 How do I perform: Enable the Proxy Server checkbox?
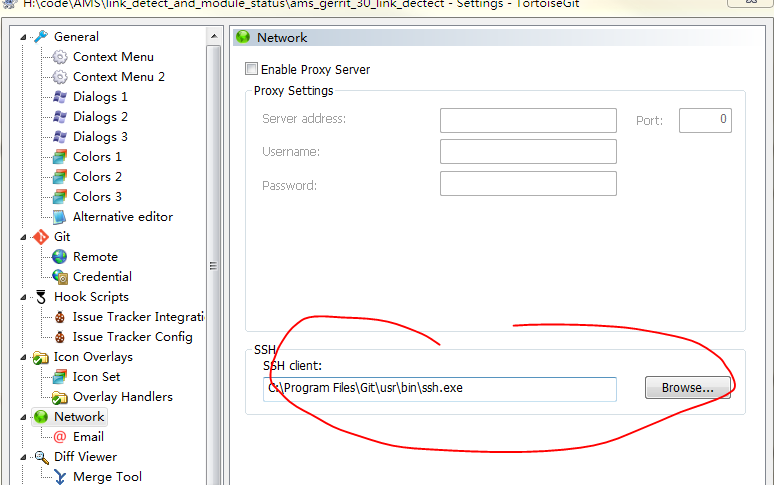(x=251, y=69)
